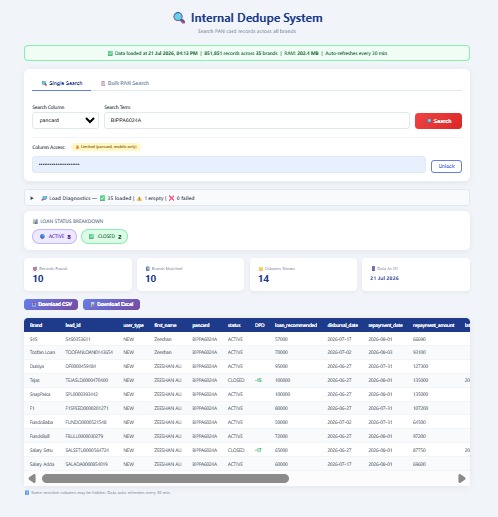Click the green check icon beside 35 loaded

(102, 198)
